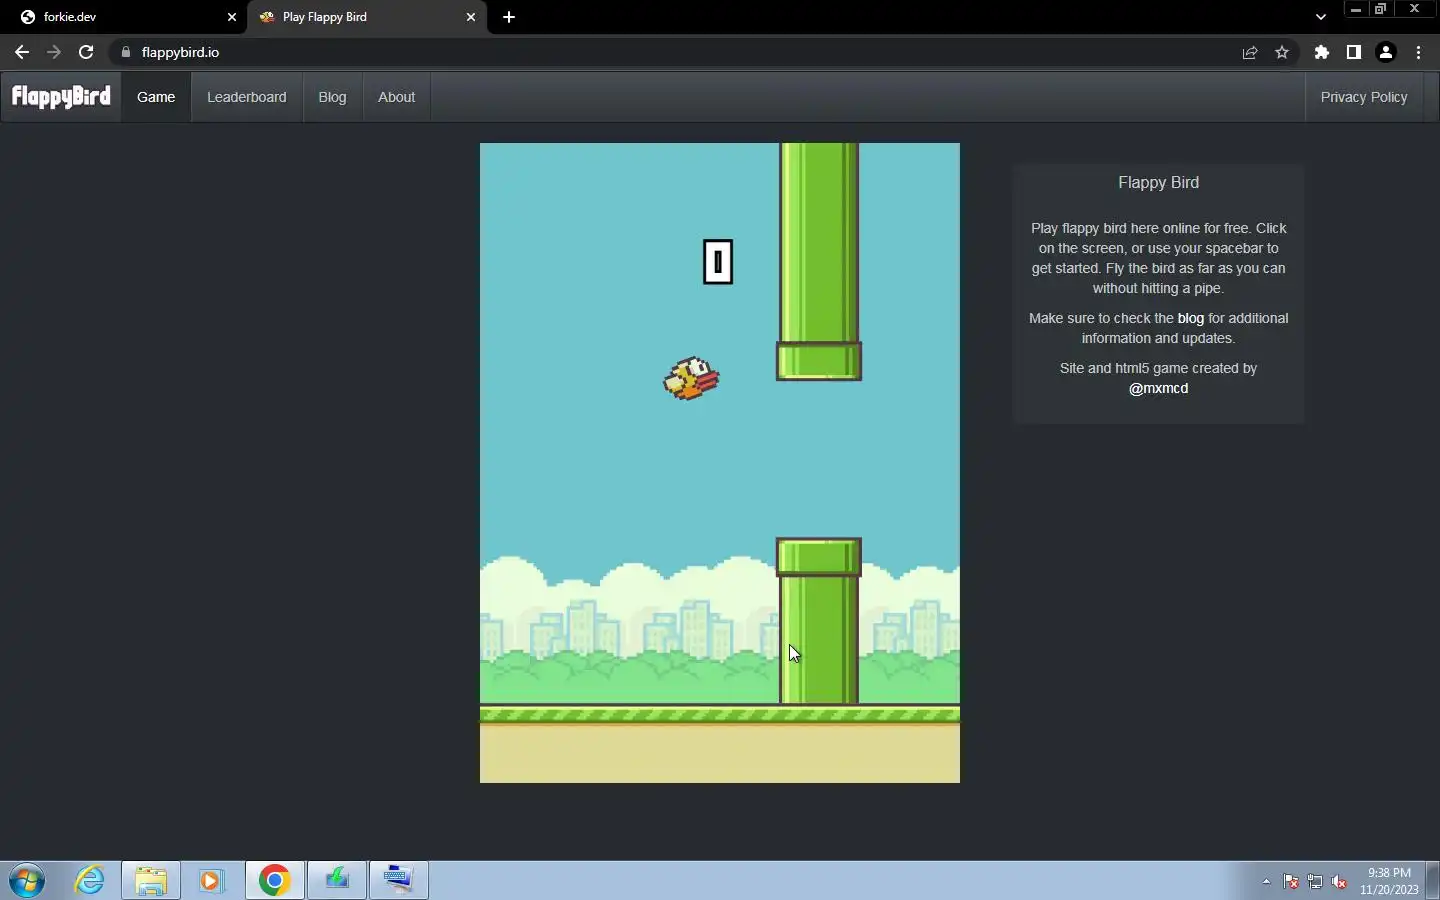This screenshot has height=900, width=1440.
Task: Go to the Blog page
Action: click(x=332, y=97)
